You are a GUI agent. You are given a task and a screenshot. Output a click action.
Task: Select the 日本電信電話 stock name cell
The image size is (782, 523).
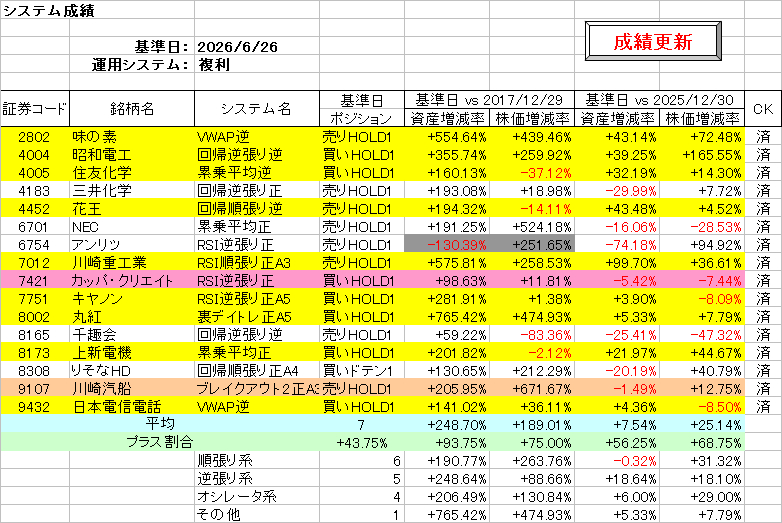click(132, 406)
